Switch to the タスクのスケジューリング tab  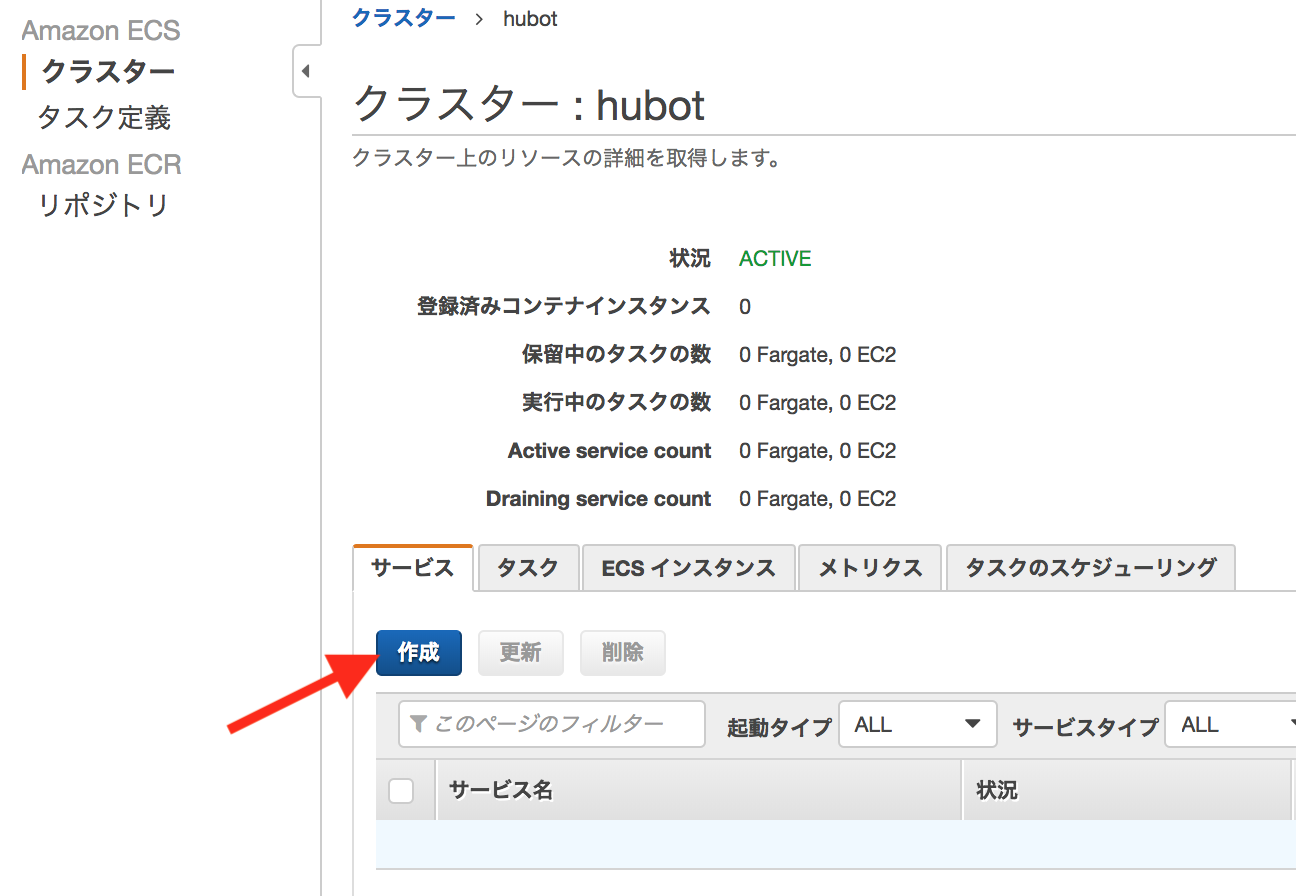[x=1090, y=568]
